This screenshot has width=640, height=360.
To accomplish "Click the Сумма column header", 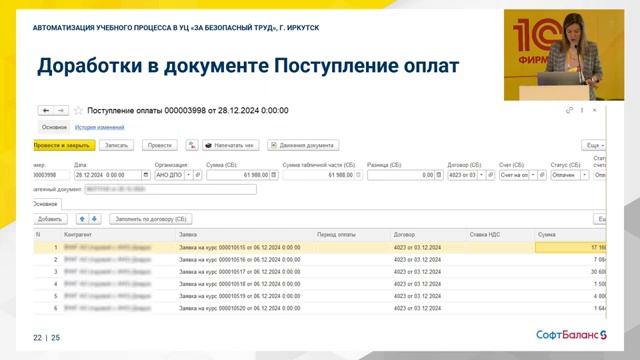I will point(570,235).
